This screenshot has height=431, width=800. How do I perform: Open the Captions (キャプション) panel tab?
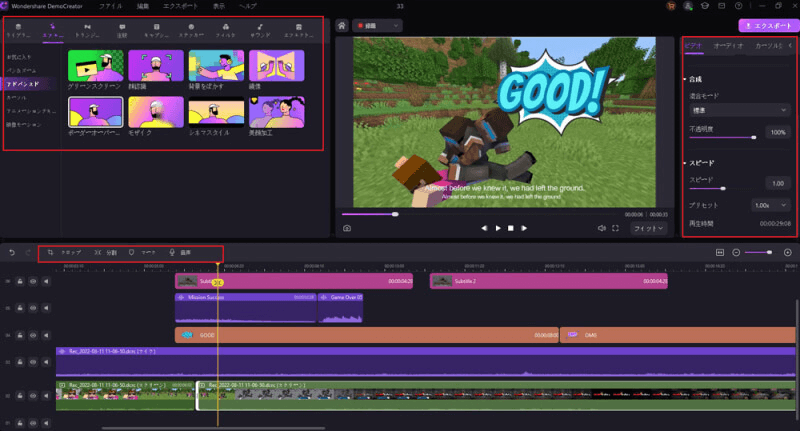(157, 31)
